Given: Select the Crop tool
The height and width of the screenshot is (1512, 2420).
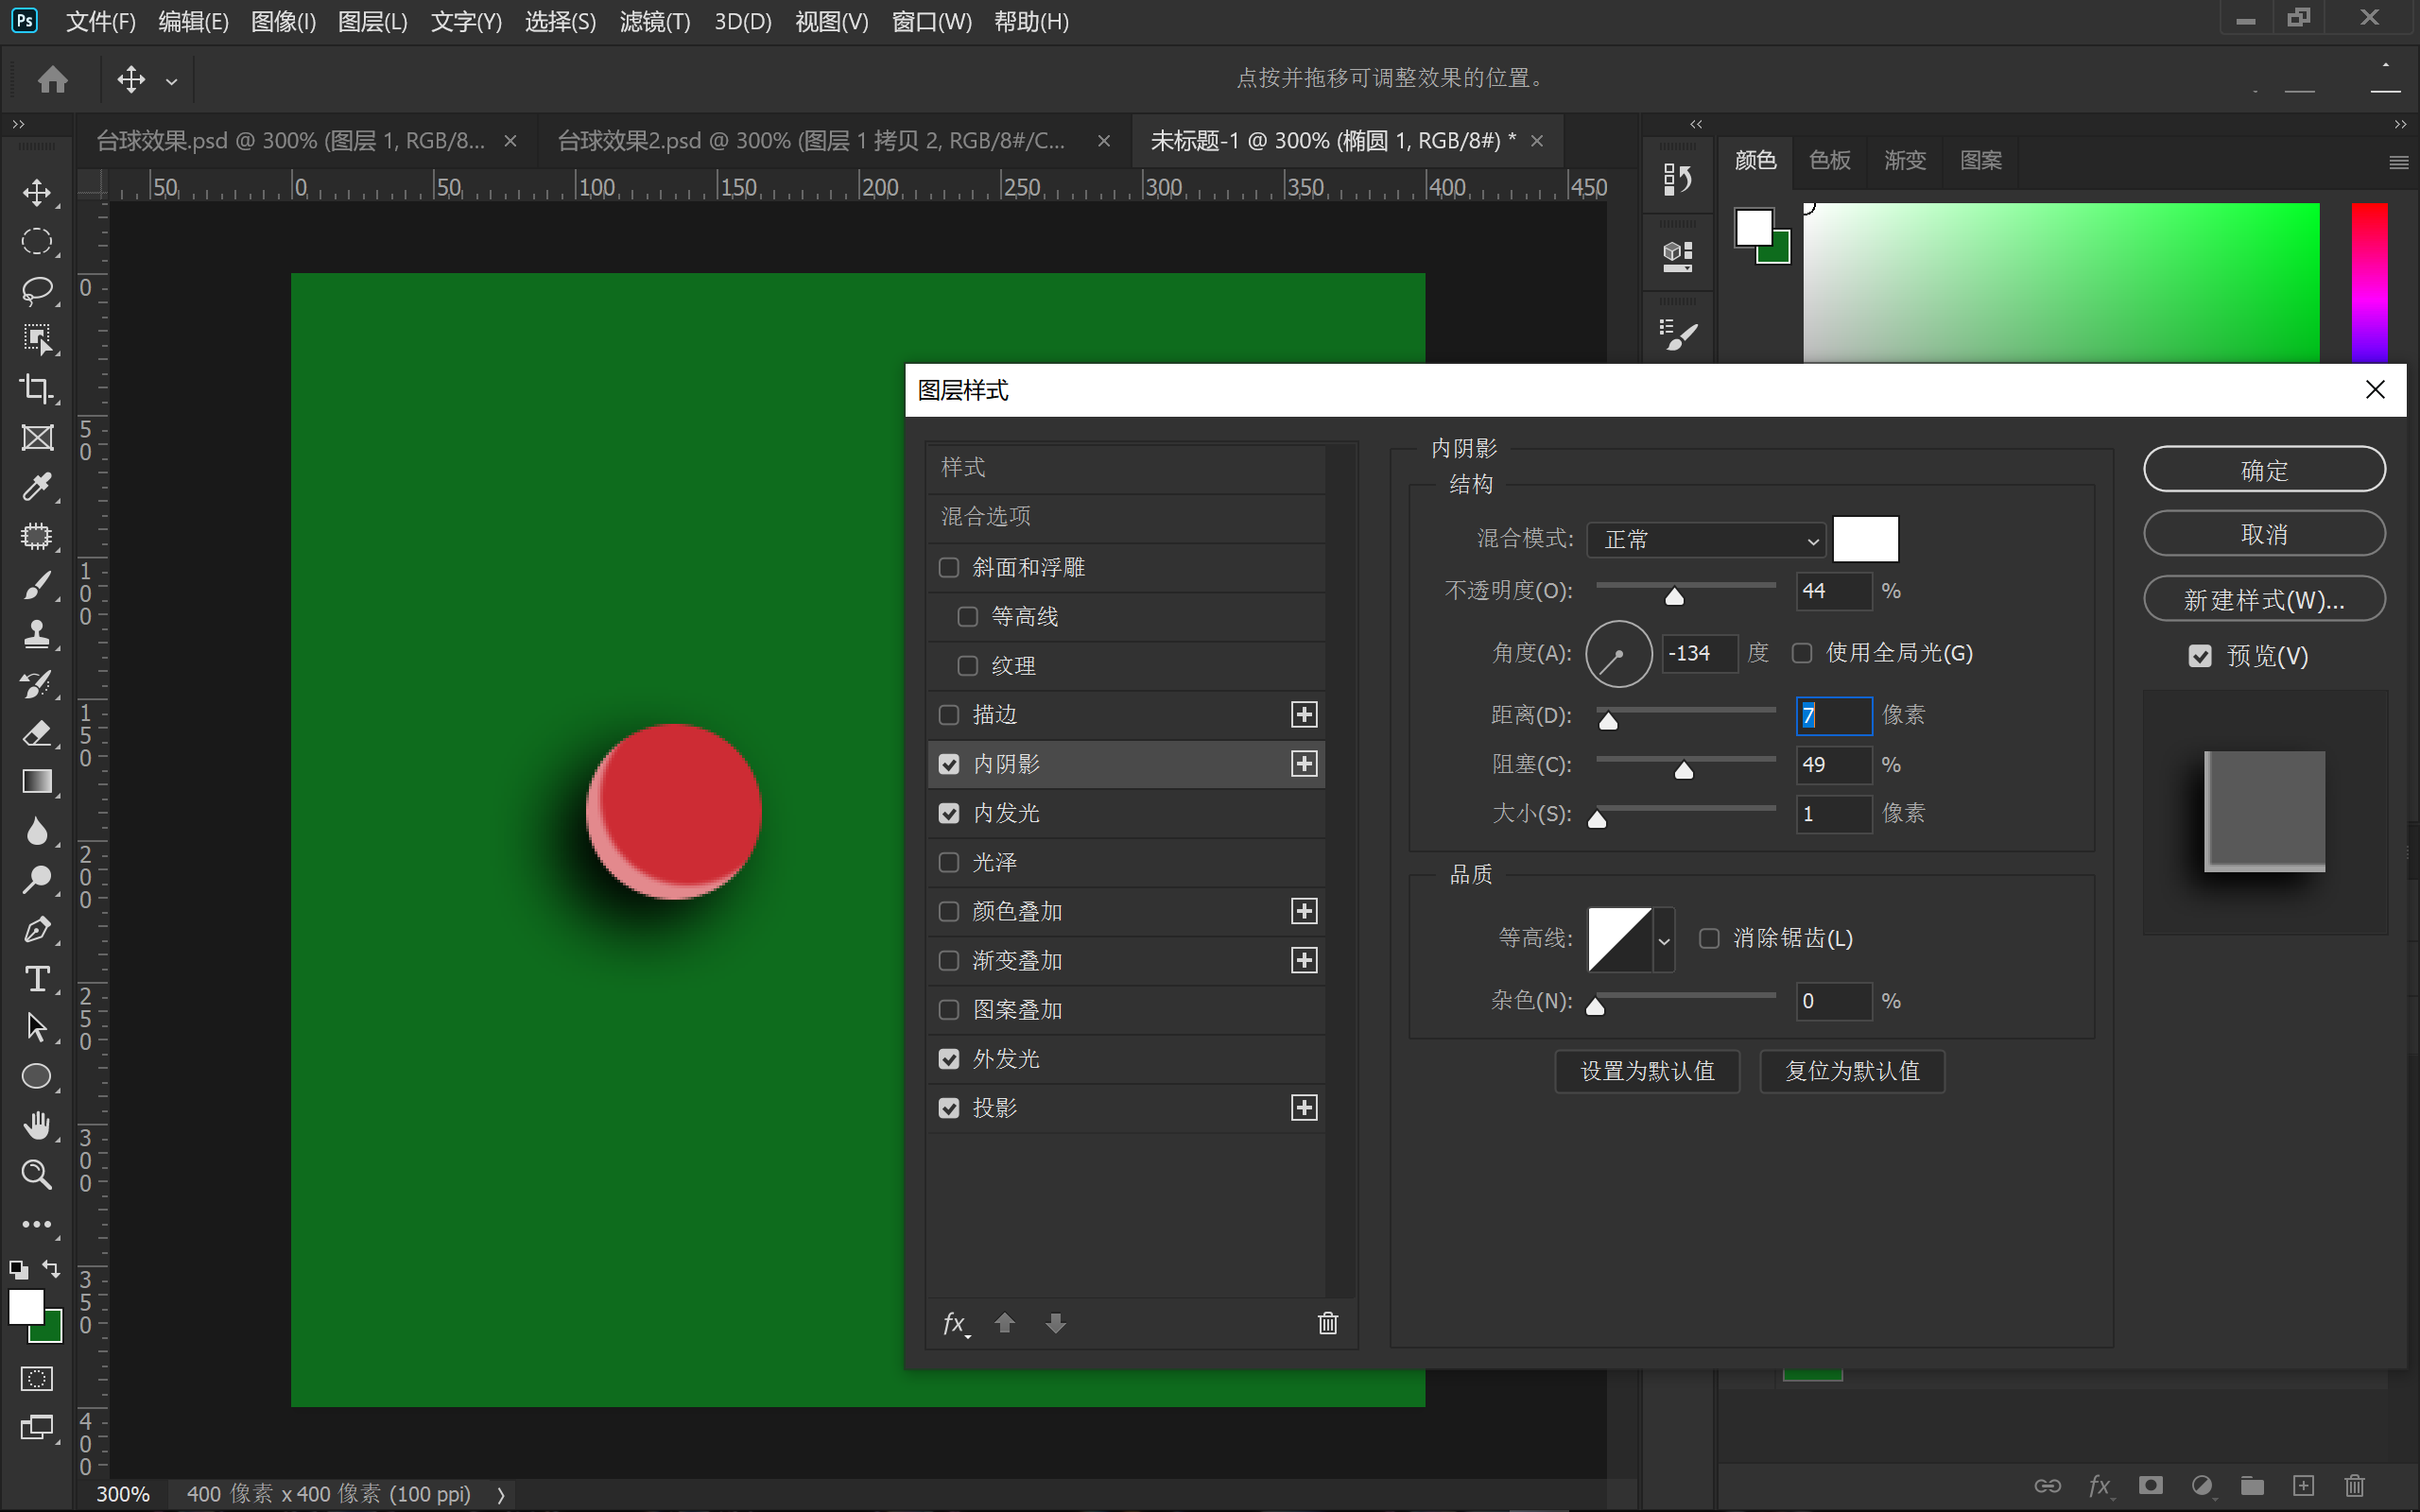Looking at the screenshot, I should coord(37,388).
